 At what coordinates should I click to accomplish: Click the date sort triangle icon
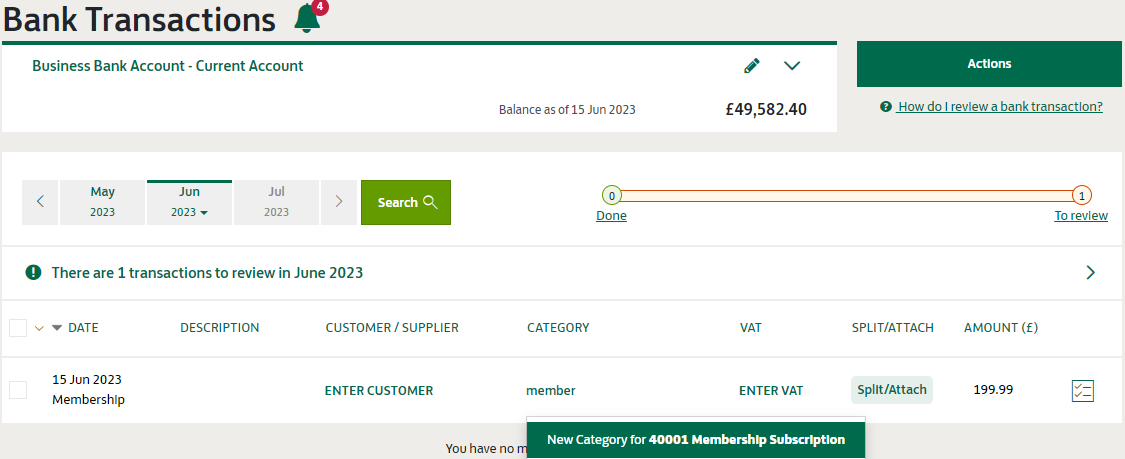coord(57,328)
